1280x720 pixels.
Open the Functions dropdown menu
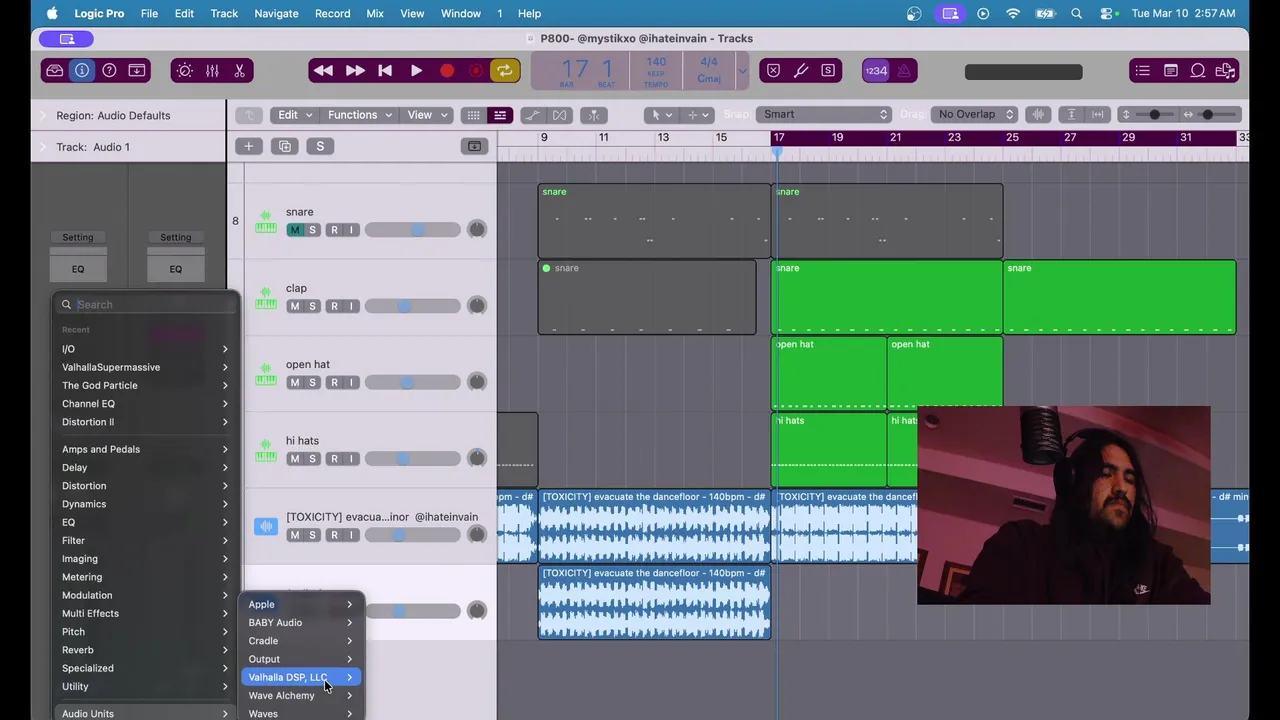point(360,115)
